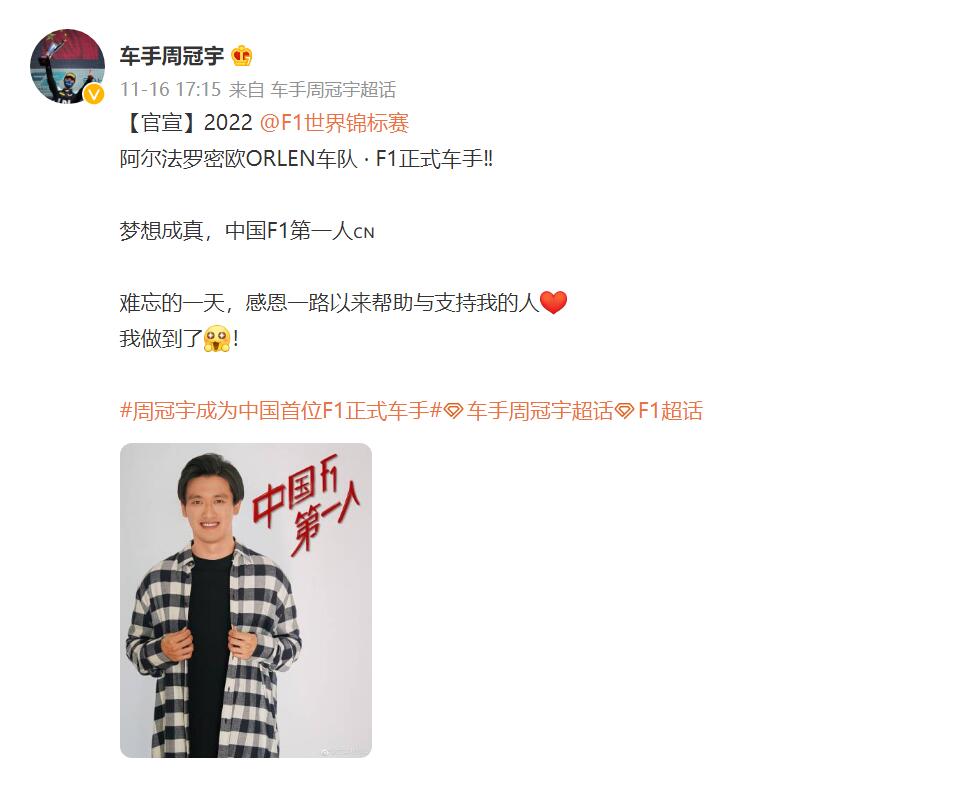This screenshot has height=787, width=960.
Task: Open the 车手周冠宇超话 super topic link
Action: point(539,410)
